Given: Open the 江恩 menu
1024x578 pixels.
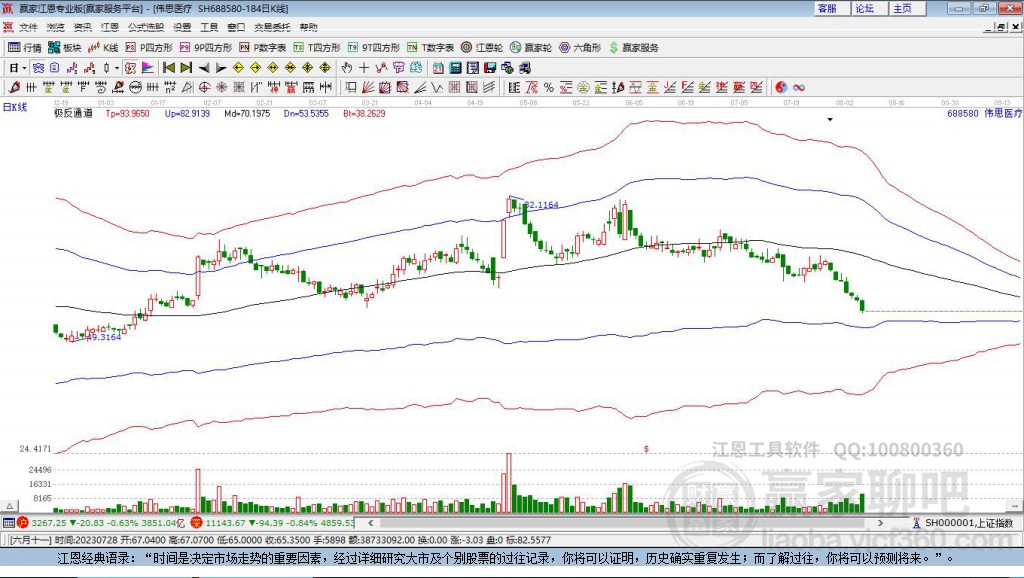Looking at the screenshot, I should (x=110, y=27).
